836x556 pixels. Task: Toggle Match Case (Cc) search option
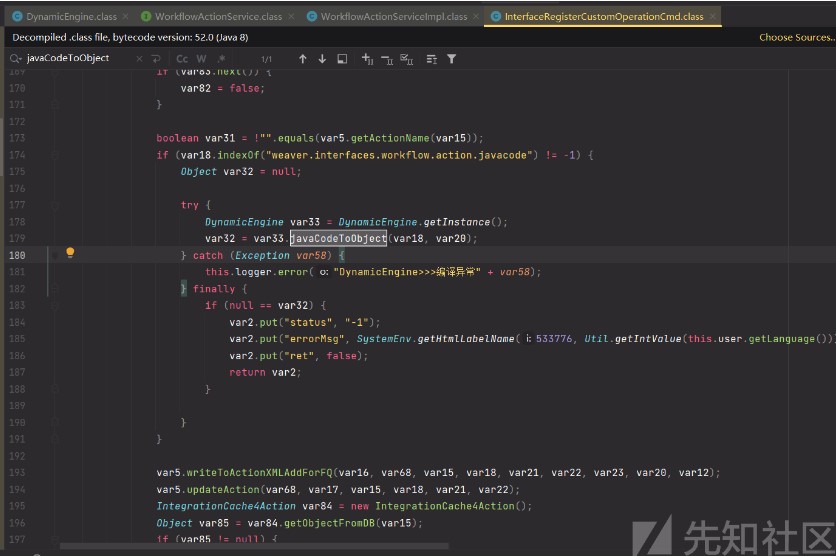click(182, 59)
